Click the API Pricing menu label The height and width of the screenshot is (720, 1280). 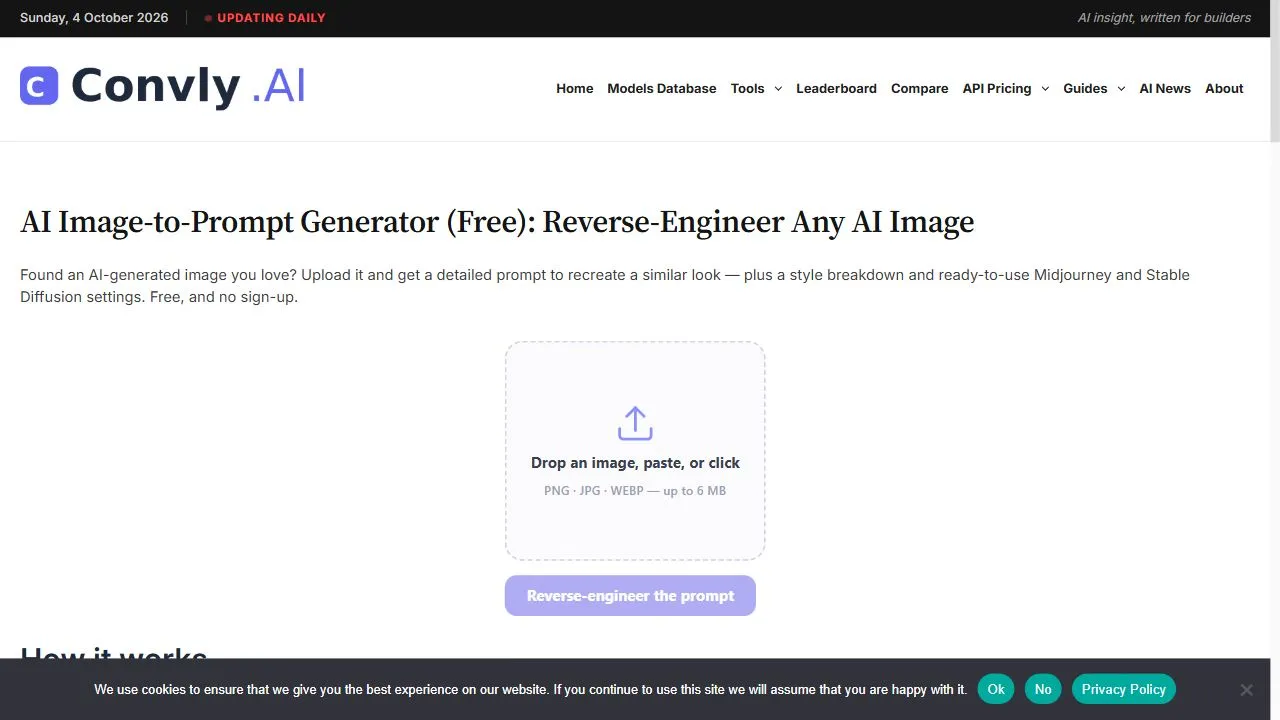click(997, 89)
